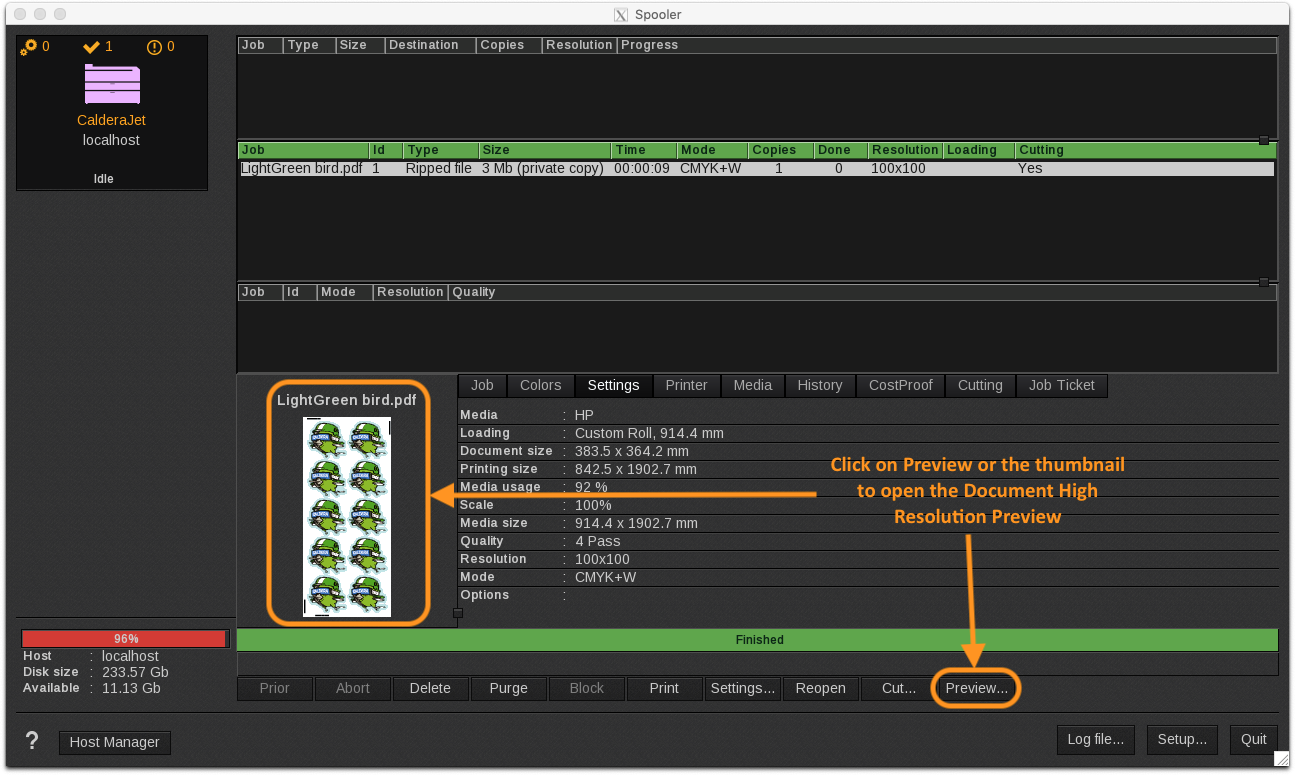Image resolution: width=1295 pixels, height=775 pixels.
Task: Click the green Finished status bar
Action: 758,639
